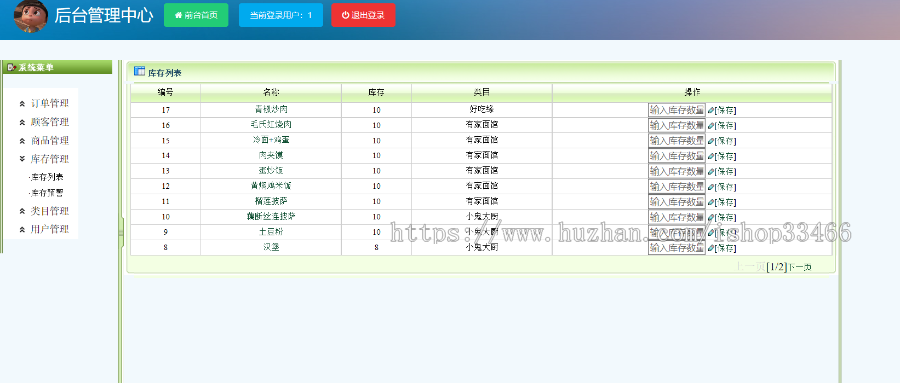
Task: Collapse the 库存管理 menu chevron
Action: point(22,159)
